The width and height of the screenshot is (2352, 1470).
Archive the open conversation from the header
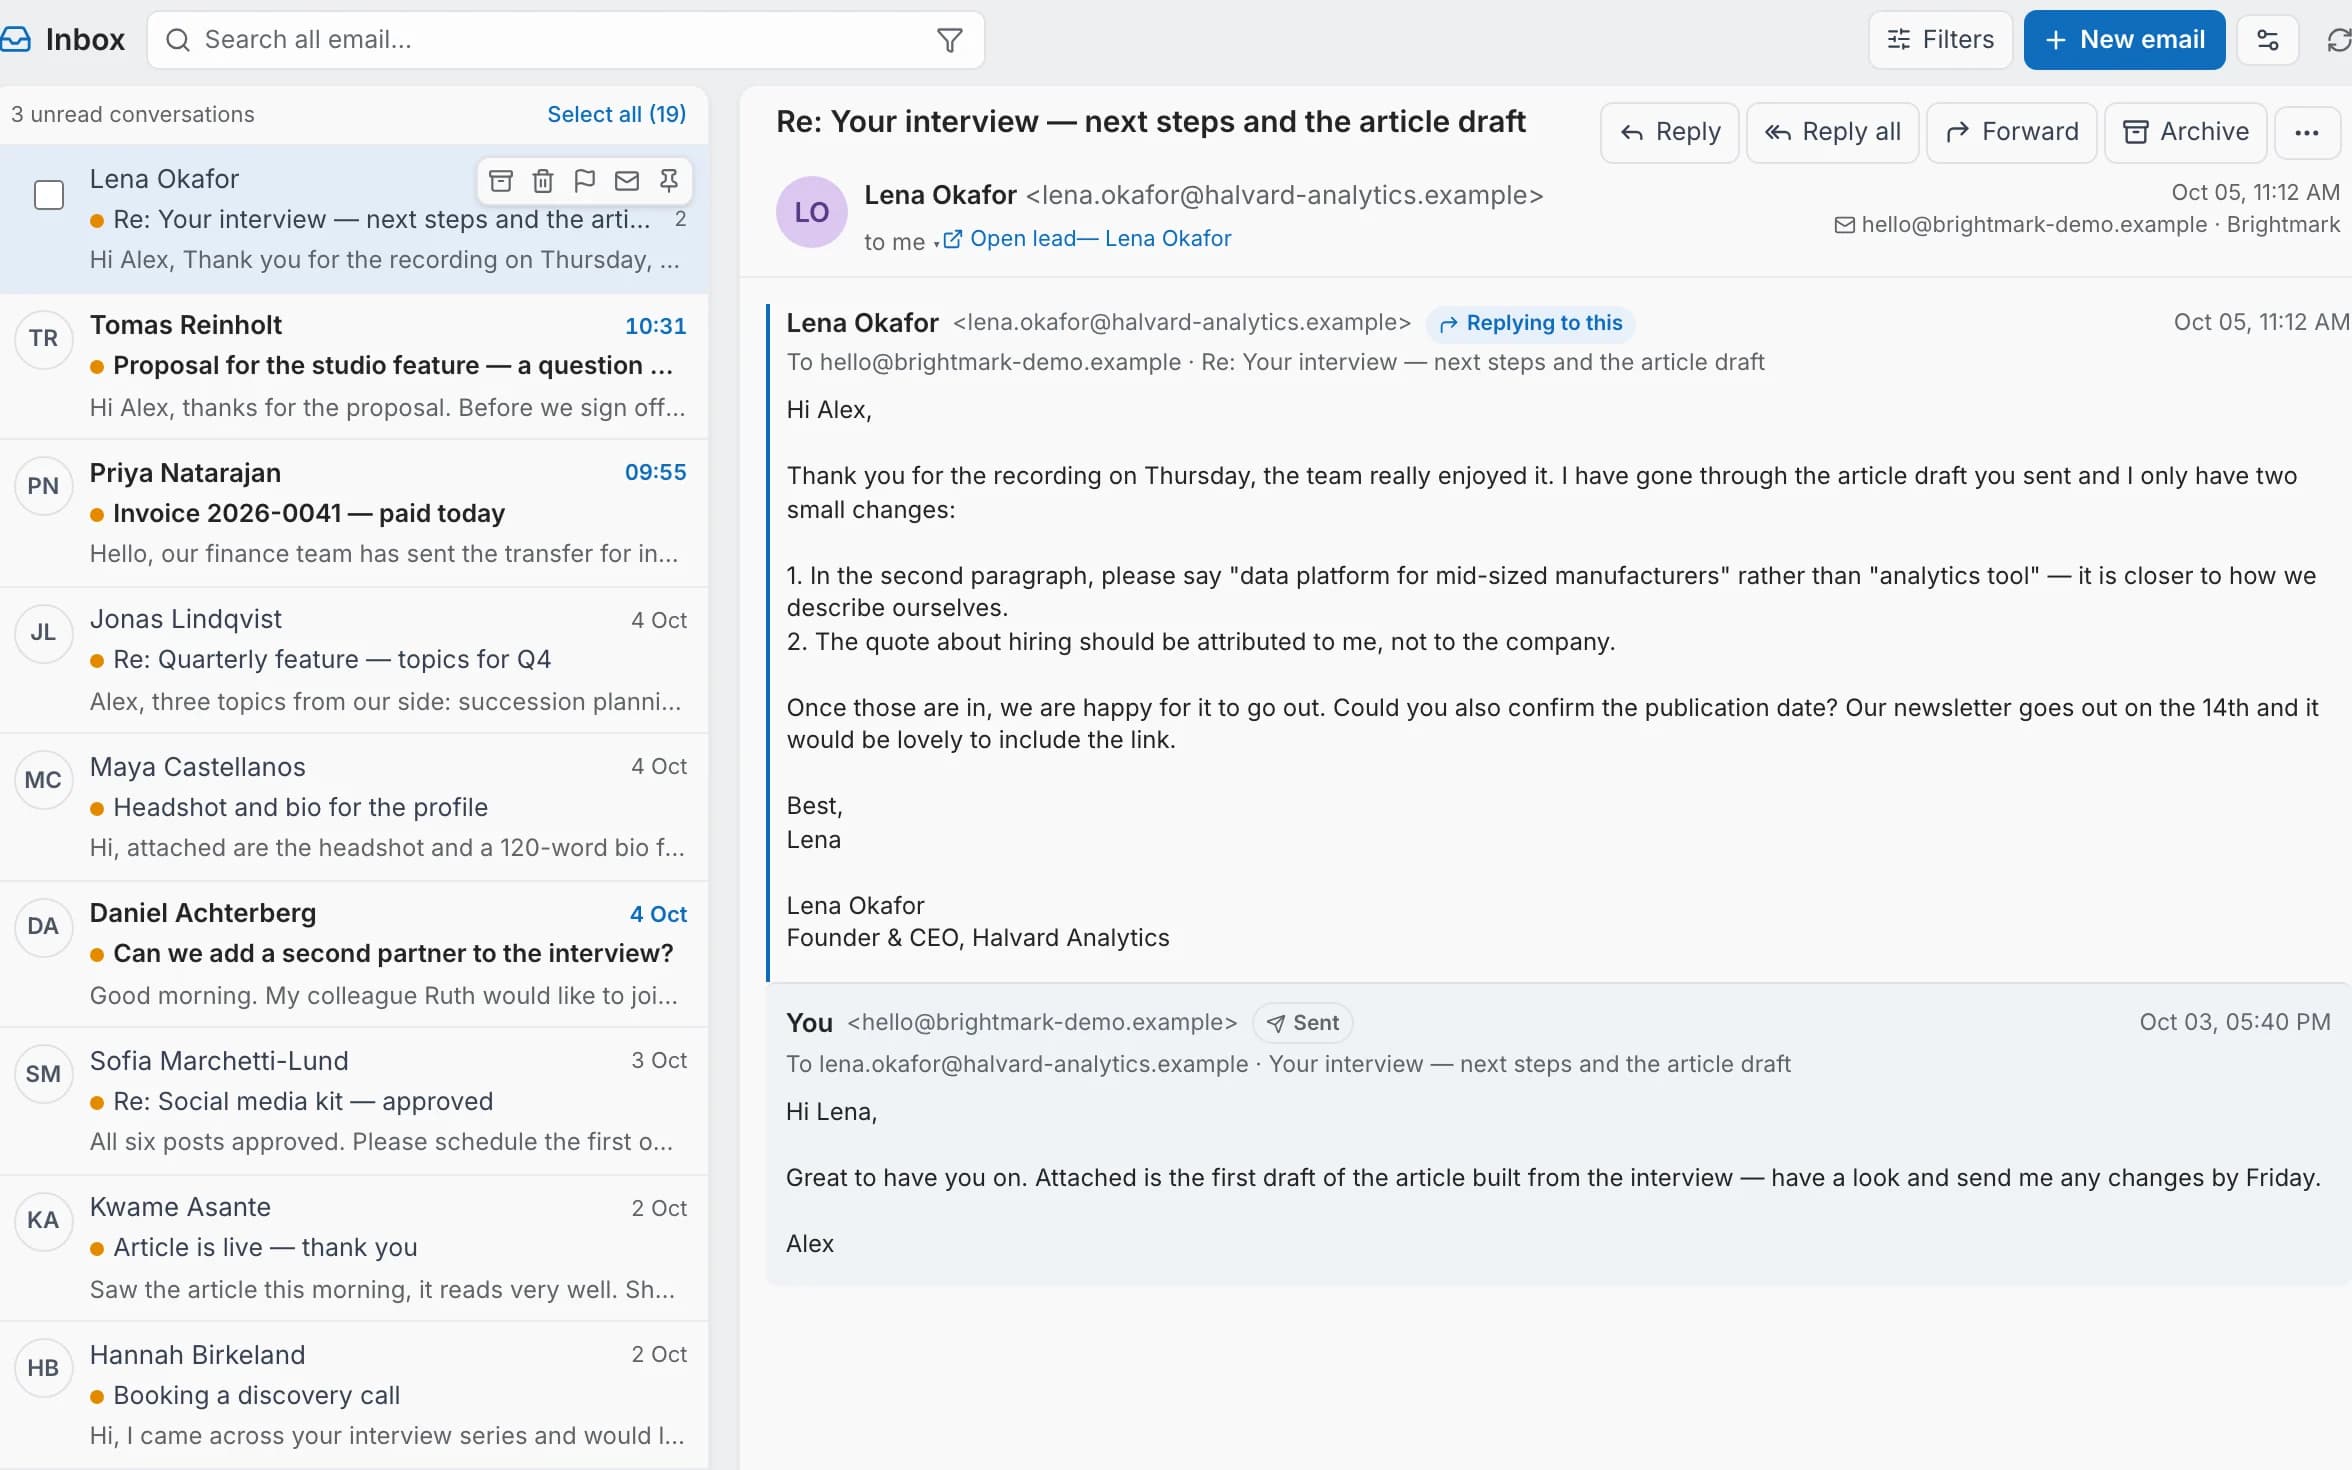pos(2185,132)
